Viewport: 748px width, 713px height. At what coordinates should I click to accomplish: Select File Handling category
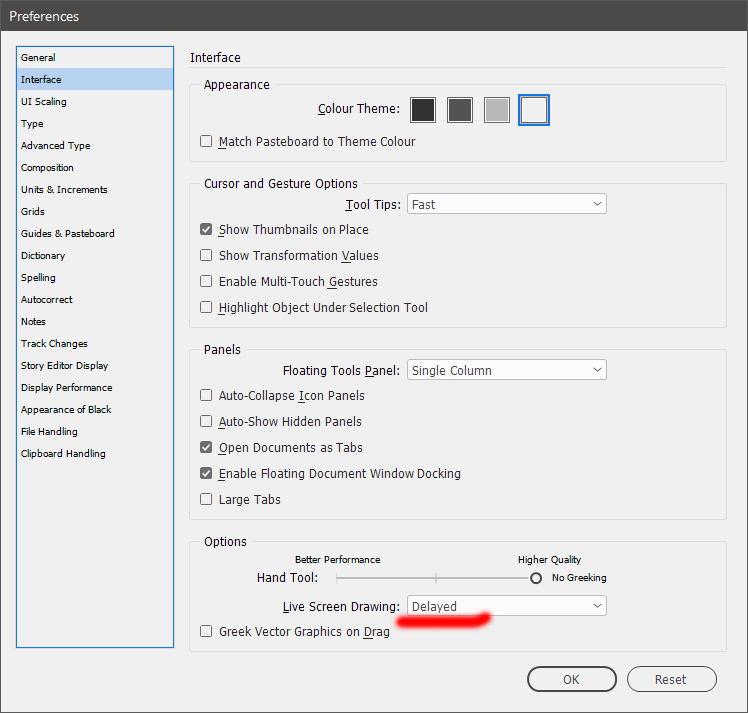pos(95,431)
